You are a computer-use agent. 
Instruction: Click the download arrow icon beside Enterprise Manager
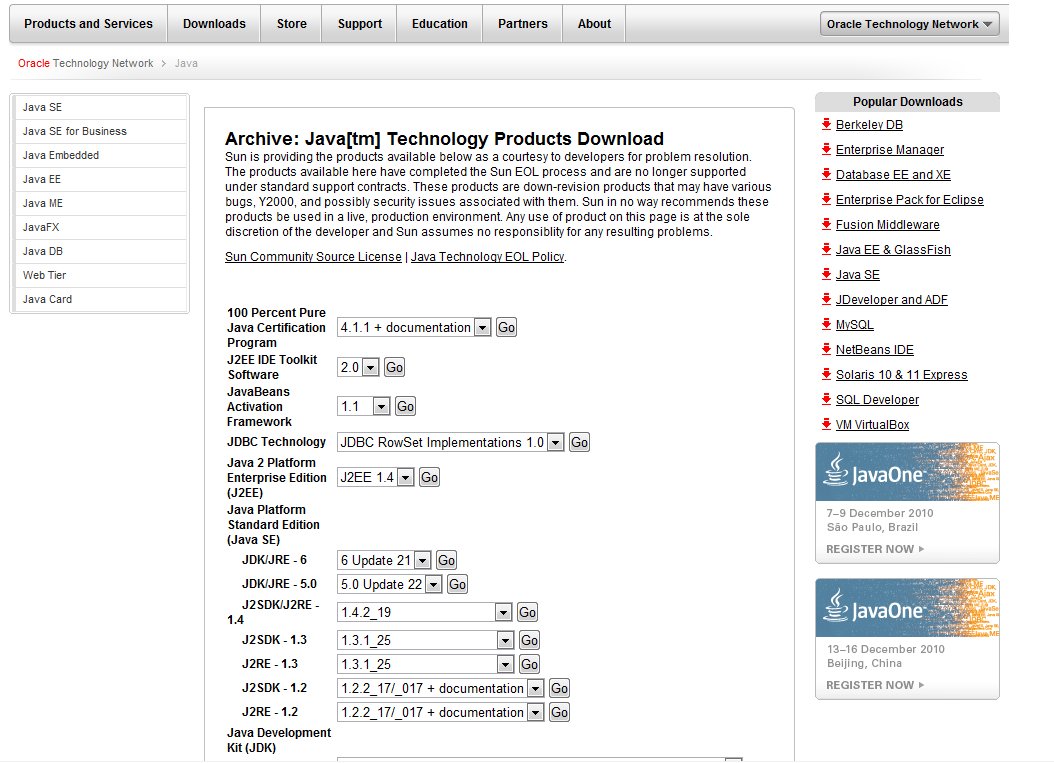pos(826,149)
